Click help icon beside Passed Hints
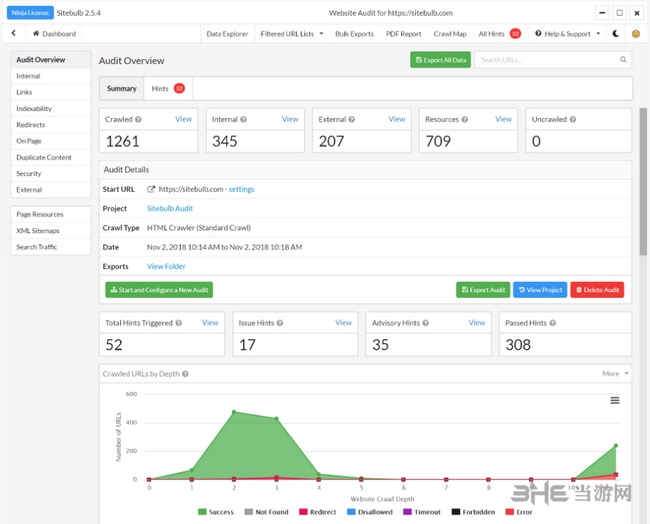Viewport: 650px width, 524px height. (x=553, y=323)
